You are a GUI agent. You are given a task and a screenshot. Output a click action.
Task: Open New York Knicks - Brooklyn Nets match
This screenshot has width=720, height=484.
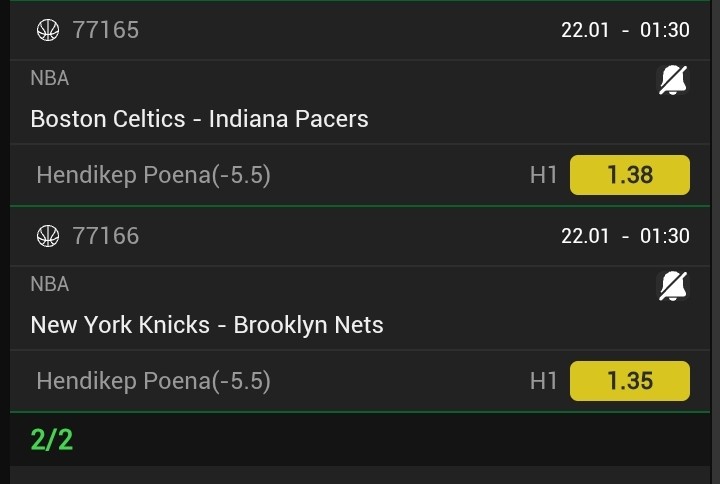point(207,325)
